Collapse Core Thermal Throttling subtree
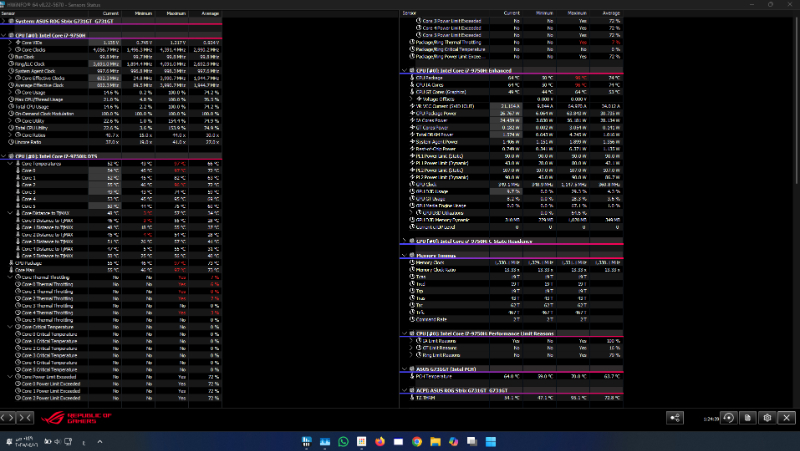This screenshot has width=800, height=451. pyautogui.click(x=10, y=277)
